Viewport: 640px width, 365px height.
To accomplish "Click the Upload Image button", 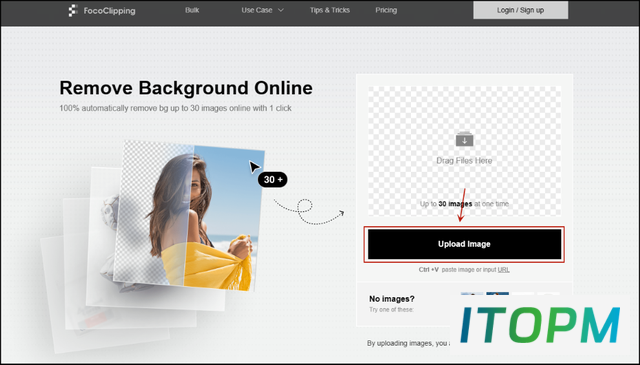I will click(x=464, y=244).
